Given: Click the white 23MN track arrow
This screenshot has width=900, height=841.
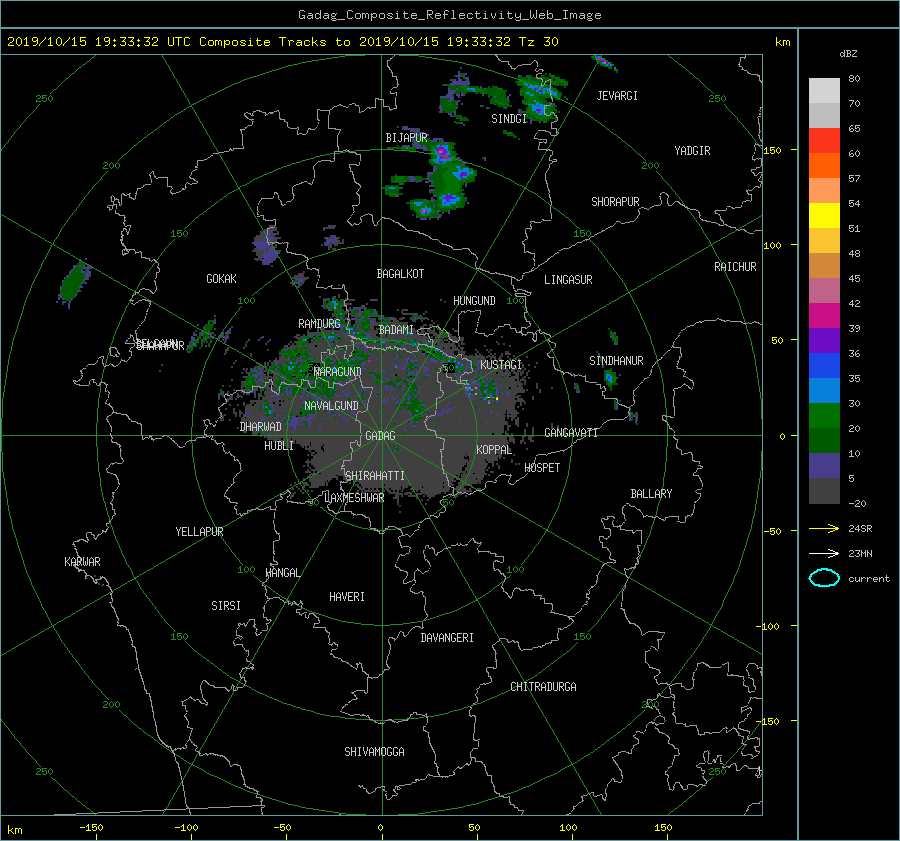Looking at the screenshot, I should pos(824,553).
